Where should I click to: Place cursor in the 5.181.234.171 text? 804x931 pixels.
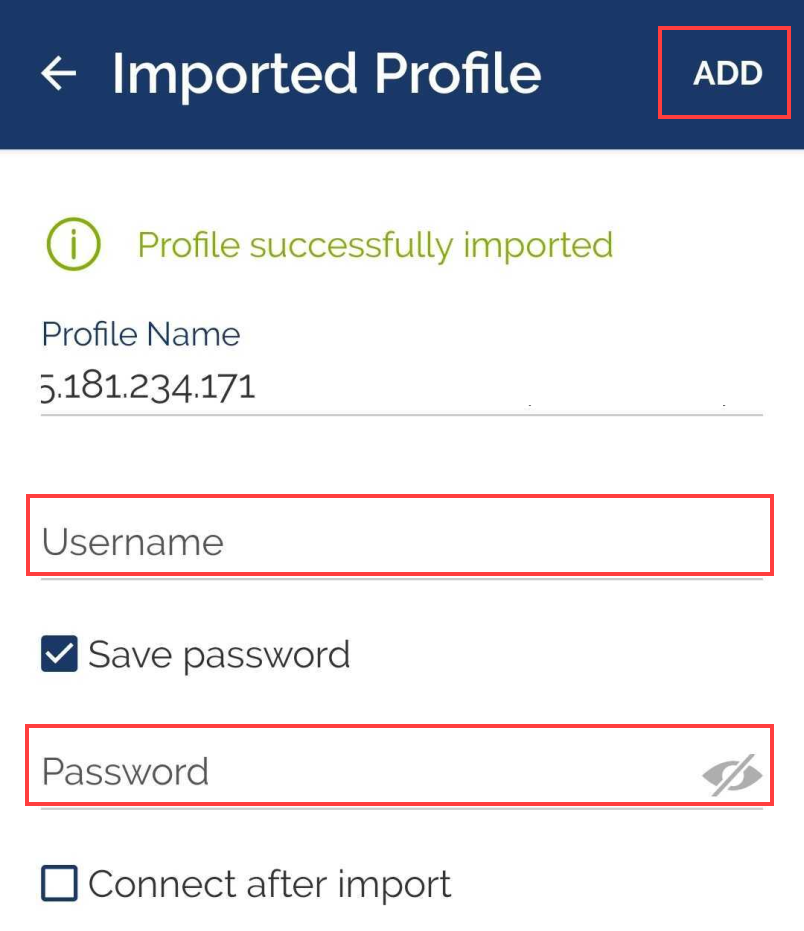coord(148,386)
